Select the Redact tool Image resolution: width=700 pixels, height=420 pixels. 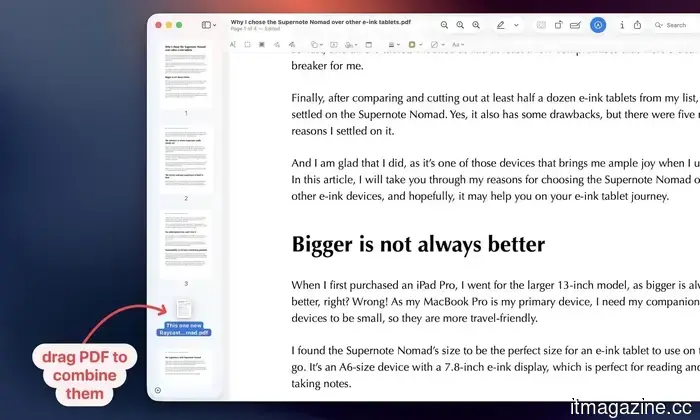point(262,45)
